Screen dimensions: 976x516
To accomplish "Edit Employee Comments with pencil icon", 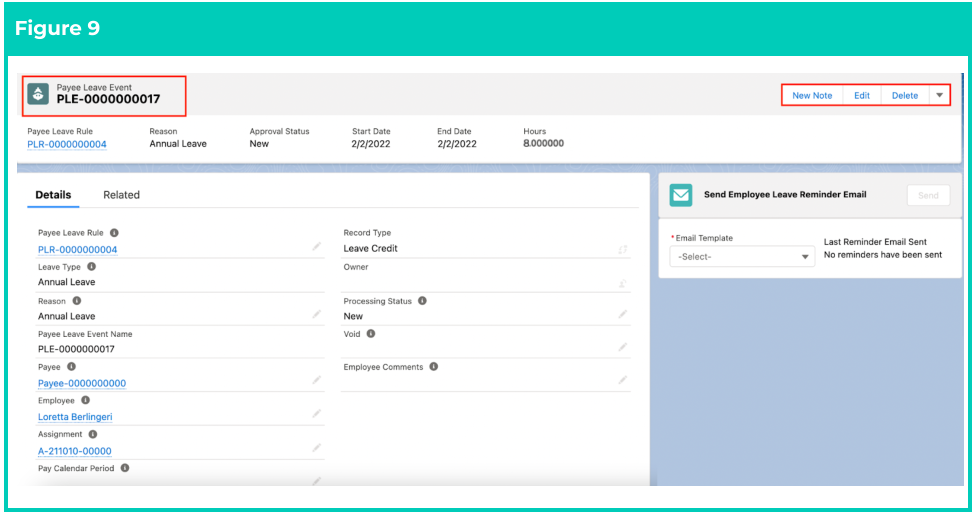I will coord(622,380).
